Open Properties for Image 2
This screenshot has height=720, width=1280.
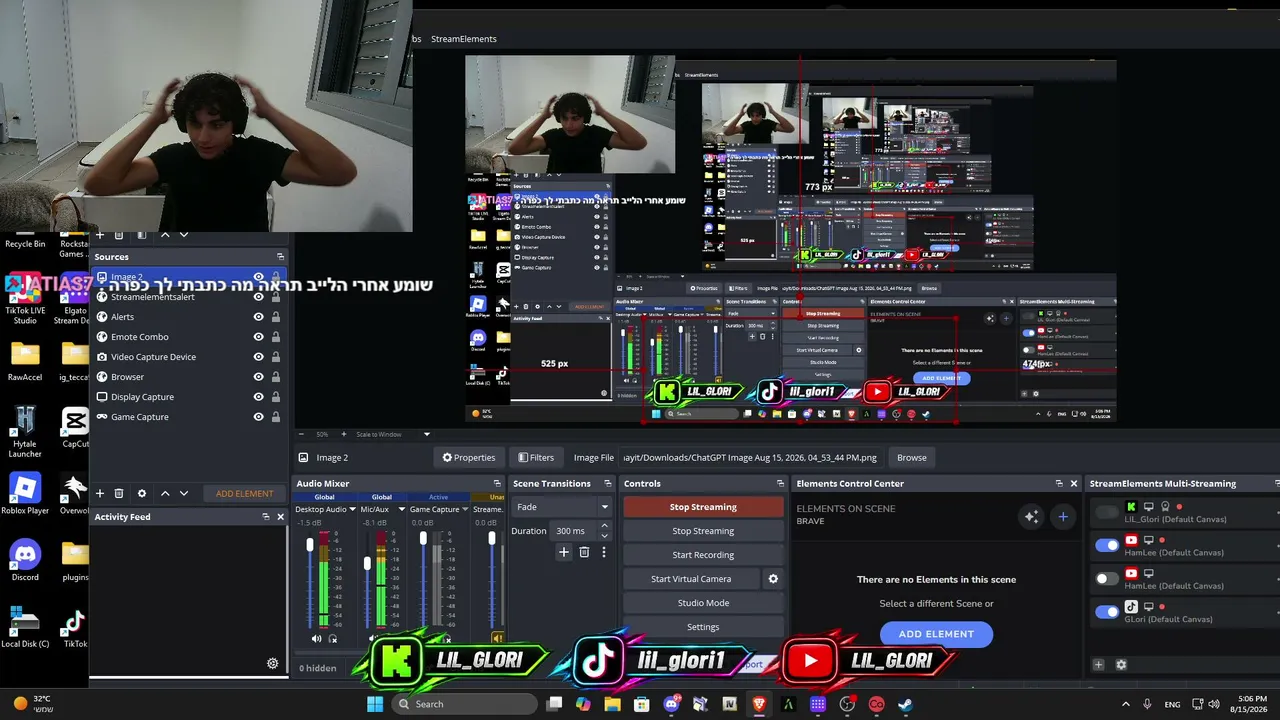[469, 458]
